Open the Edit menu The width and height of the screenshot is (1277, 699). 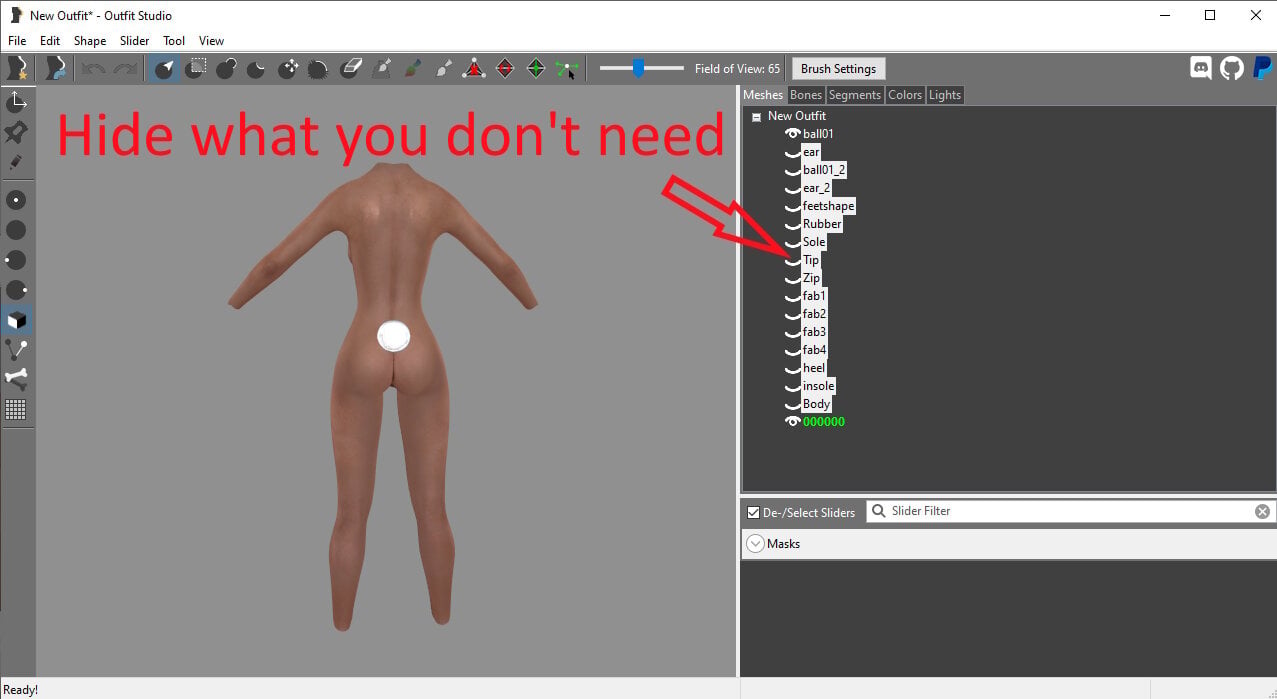tap(50, 41)
